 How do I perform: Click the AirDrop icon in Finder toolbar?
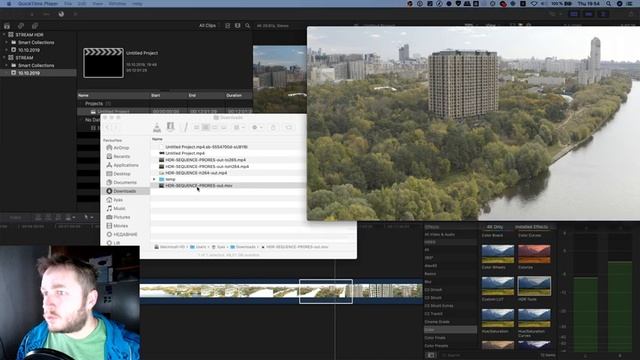pos(157,128)
